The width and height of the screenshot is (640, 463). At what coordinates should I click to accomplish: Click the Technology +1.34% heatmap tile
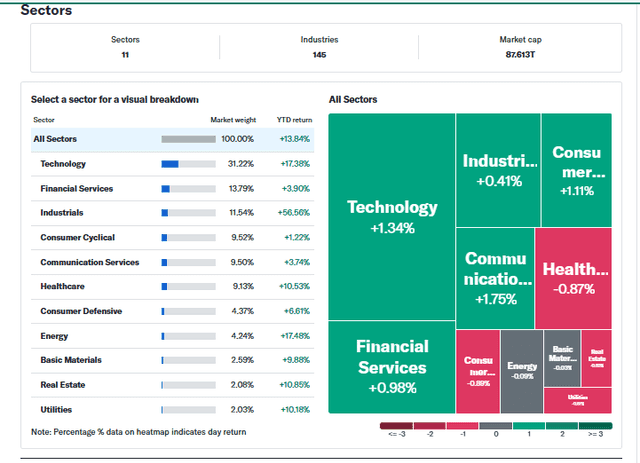[x=392, y=217]
